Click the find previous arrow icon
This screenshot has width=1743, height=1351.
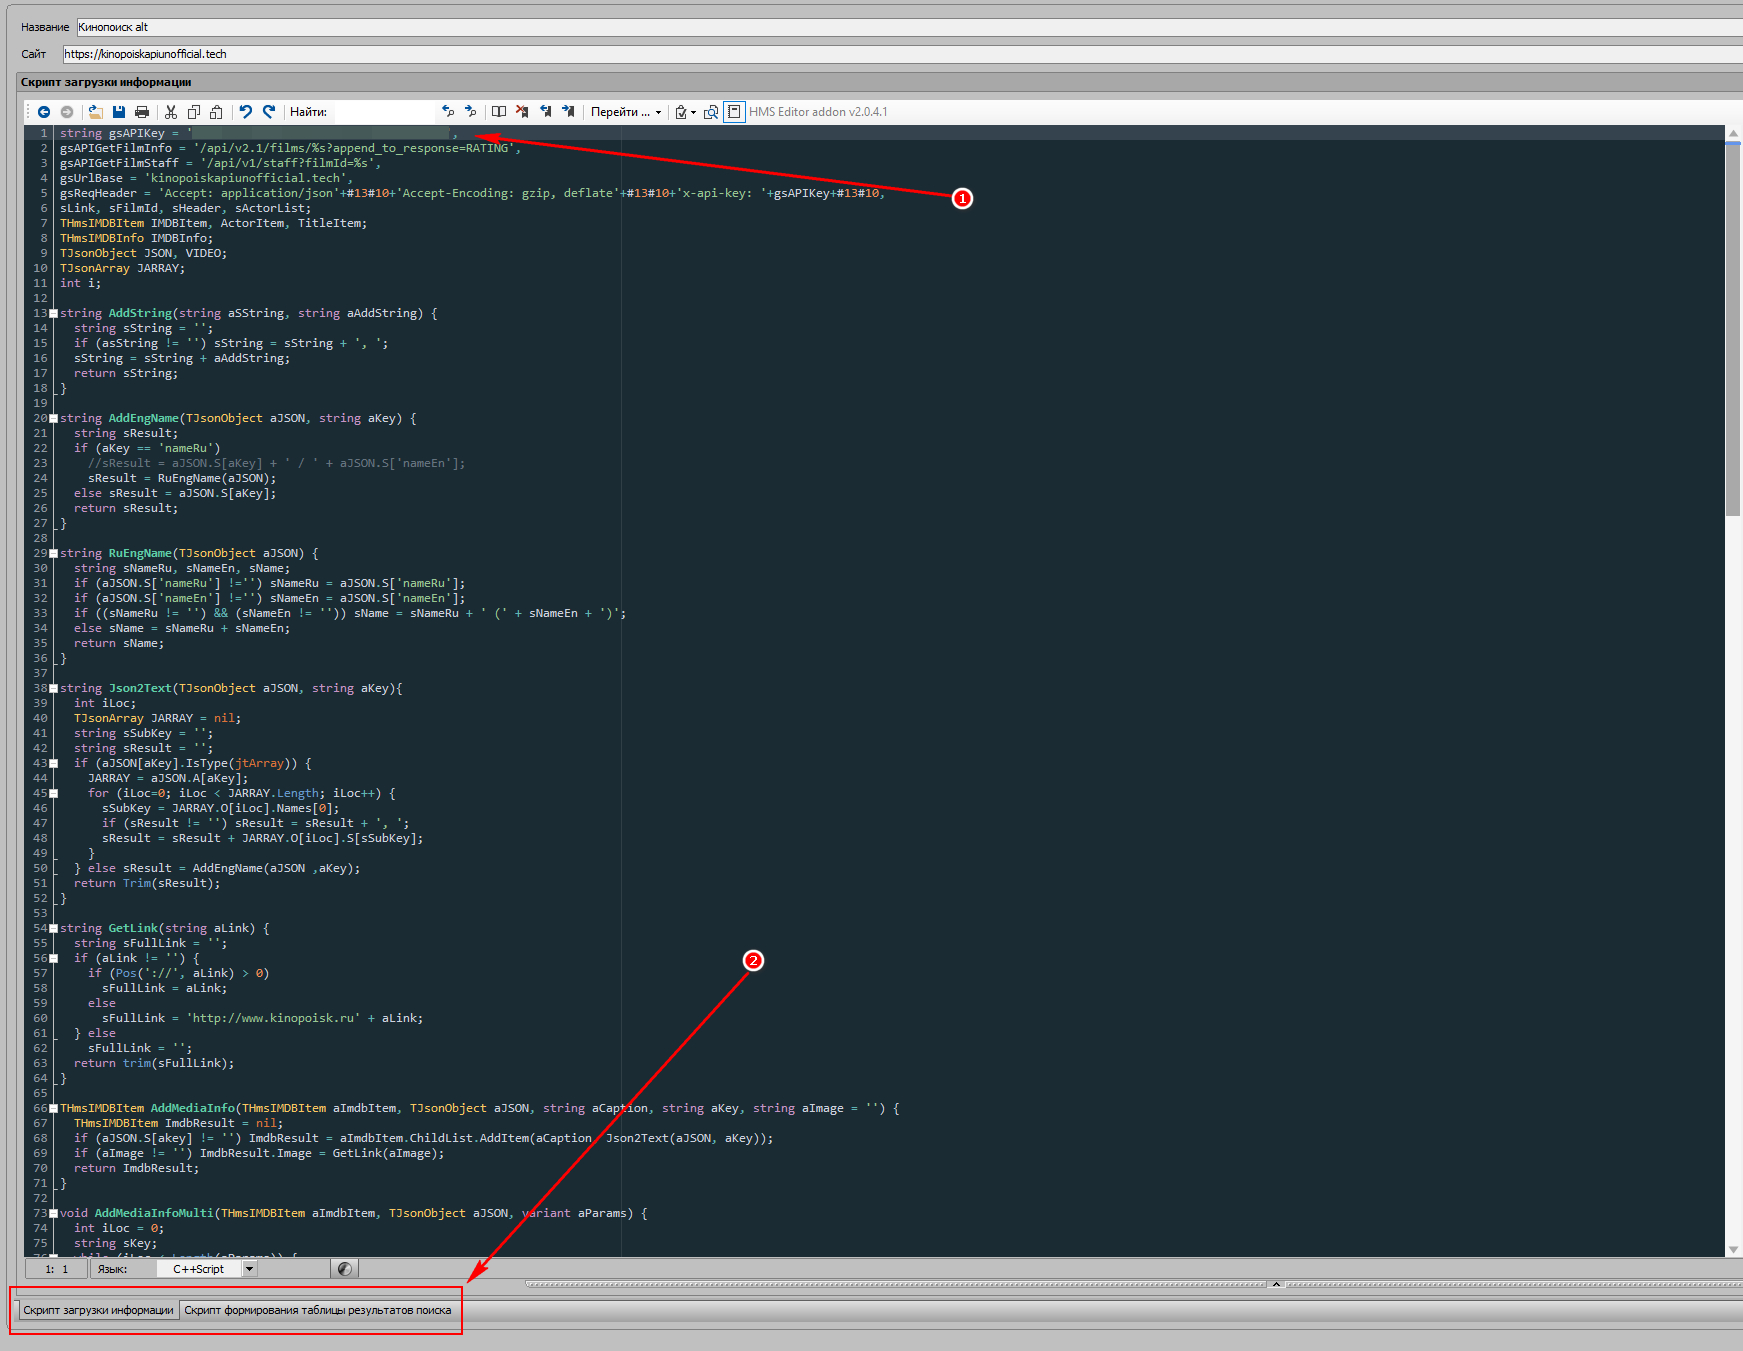[448, 112]
